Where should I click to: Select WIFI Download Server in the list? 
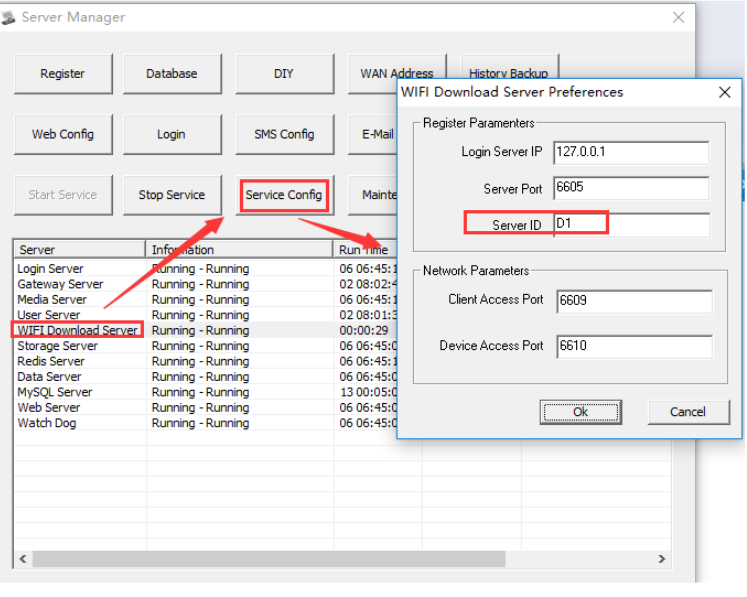click(x=78, y=330)
